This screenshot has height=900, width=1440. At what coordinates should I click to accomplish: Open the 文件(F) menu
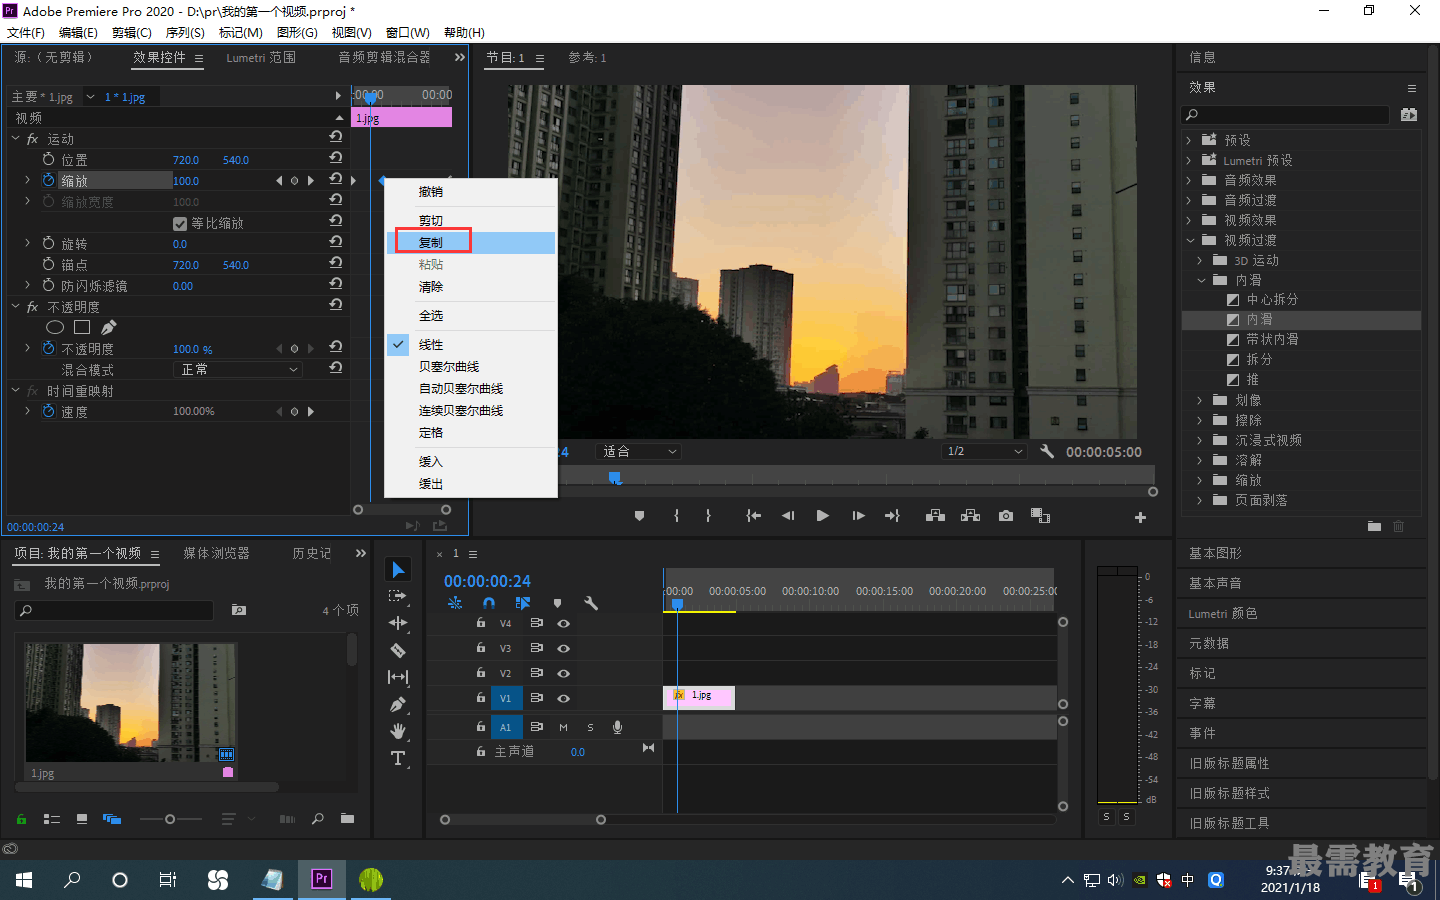coord(25,33)
